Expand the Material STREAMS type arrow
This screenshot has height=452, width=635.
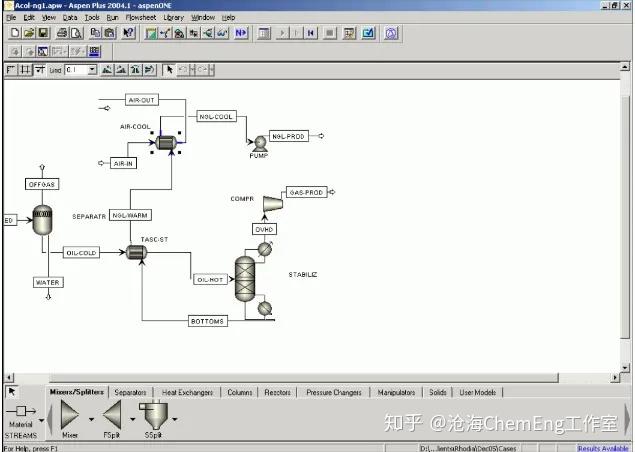click(x=41, y=420)
